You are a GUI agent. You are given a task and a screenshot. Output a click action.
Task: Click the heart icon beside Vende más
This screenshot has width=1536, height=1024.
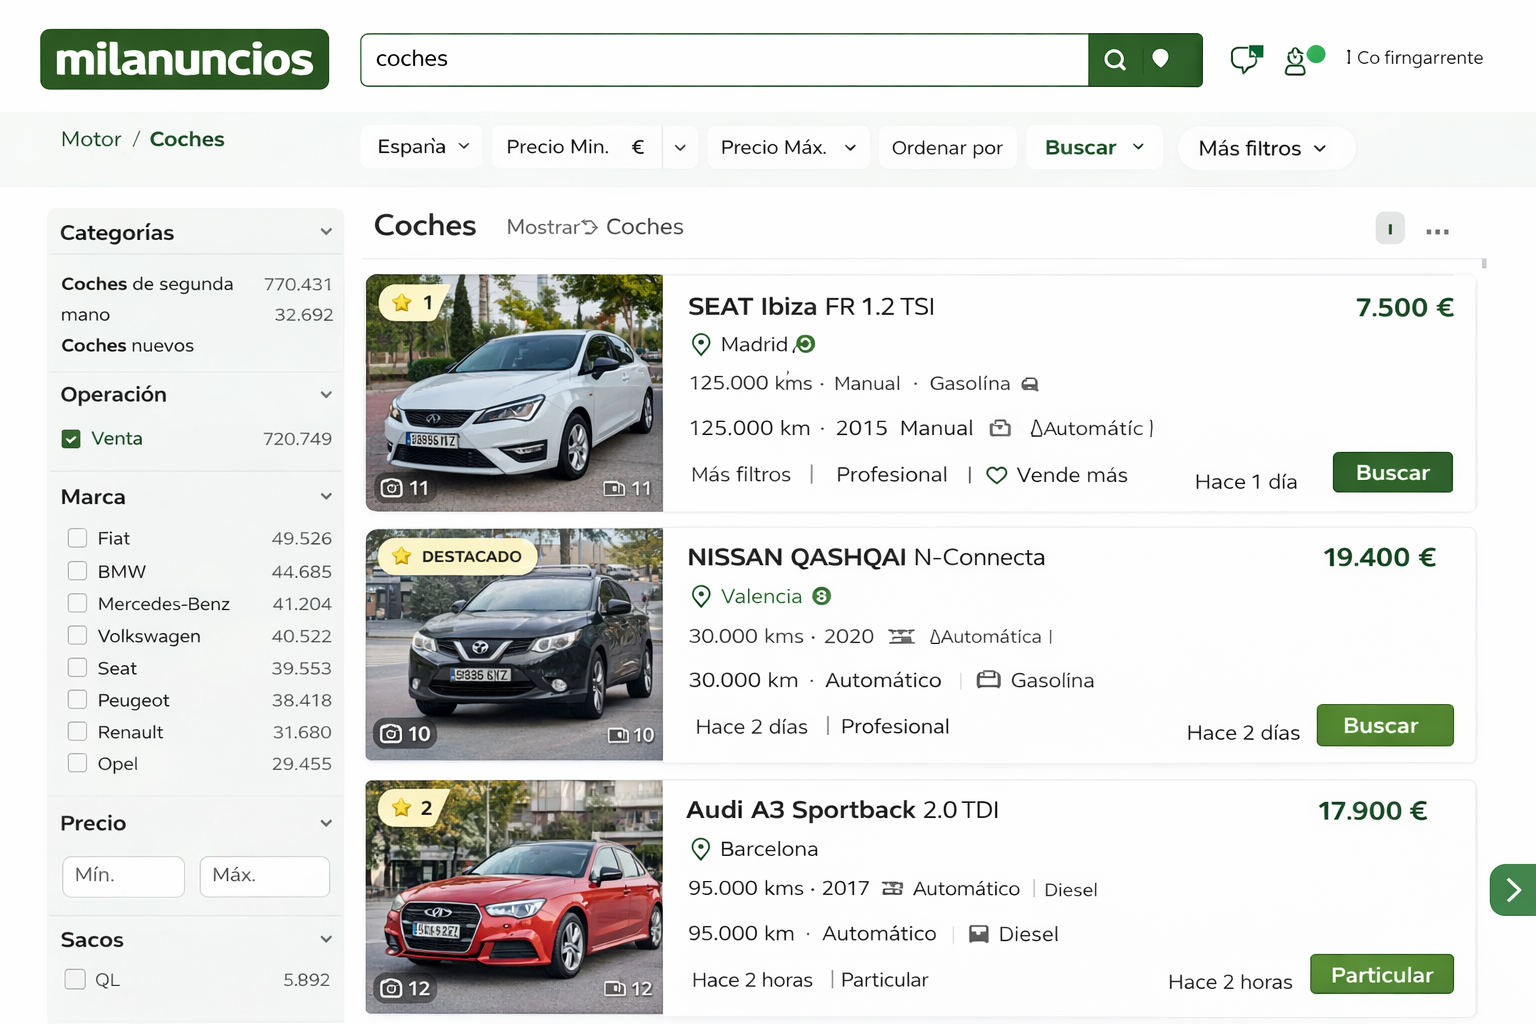coord(996,476)
